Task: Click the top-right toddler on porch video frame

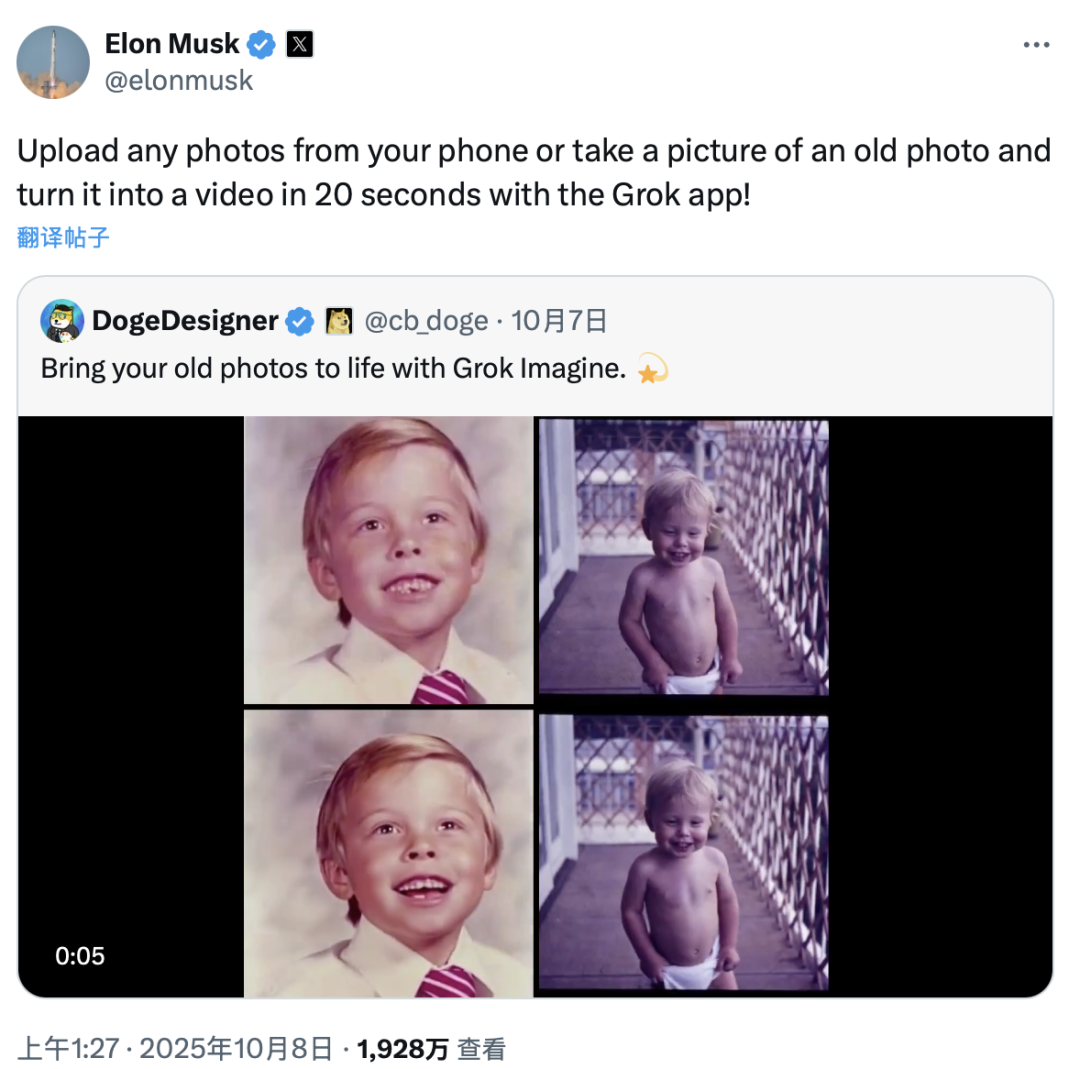Action: [x=684, y=556]
